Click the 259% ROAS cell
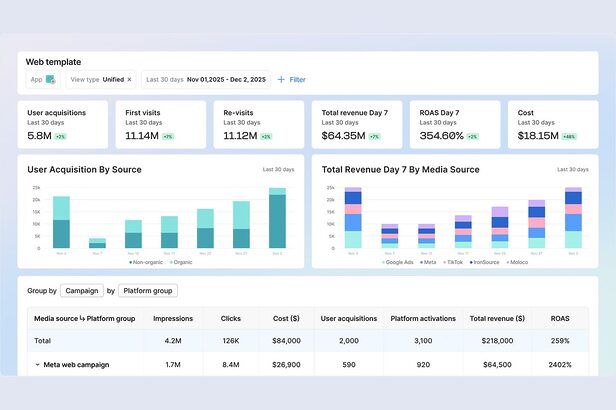This screenshot has height=410, width=616. pos(560,340)
